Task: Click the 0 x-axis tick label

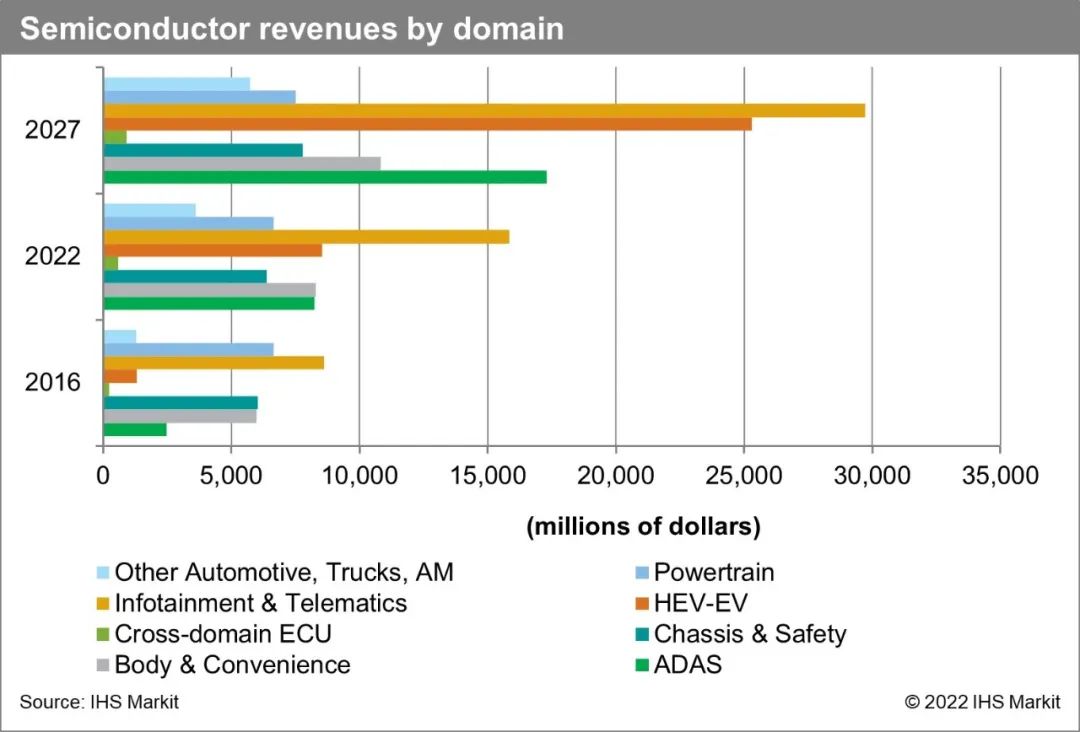Action: (x=103, y=475)
